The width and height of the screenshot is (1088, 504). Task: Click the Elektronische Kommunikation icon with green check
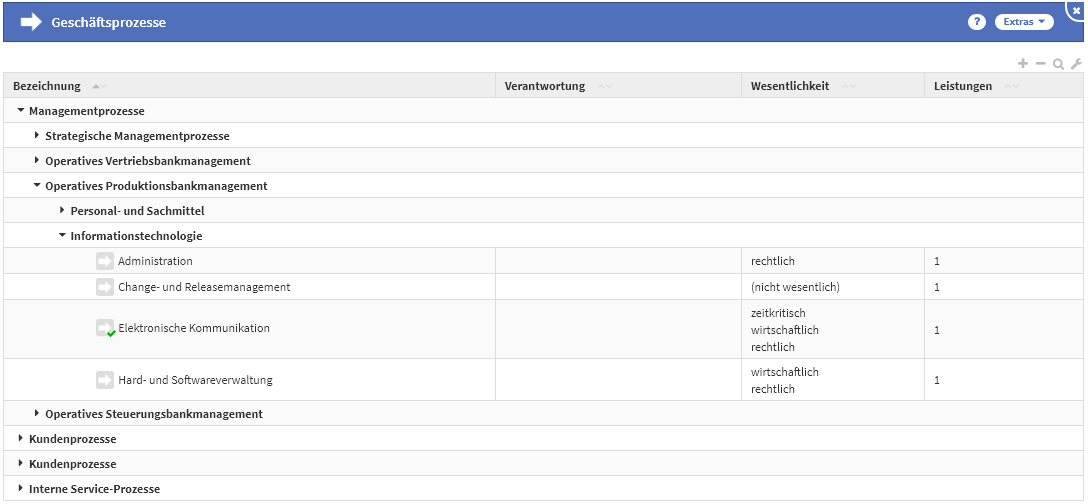click(x=105, y=328)
